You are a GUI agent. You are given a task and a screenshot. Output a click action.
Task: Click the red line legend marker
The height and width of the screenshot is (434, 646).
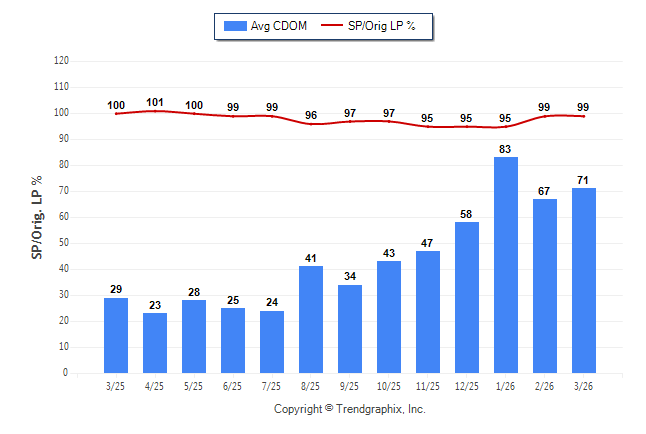pyautogui.click(x=333, y=26)
